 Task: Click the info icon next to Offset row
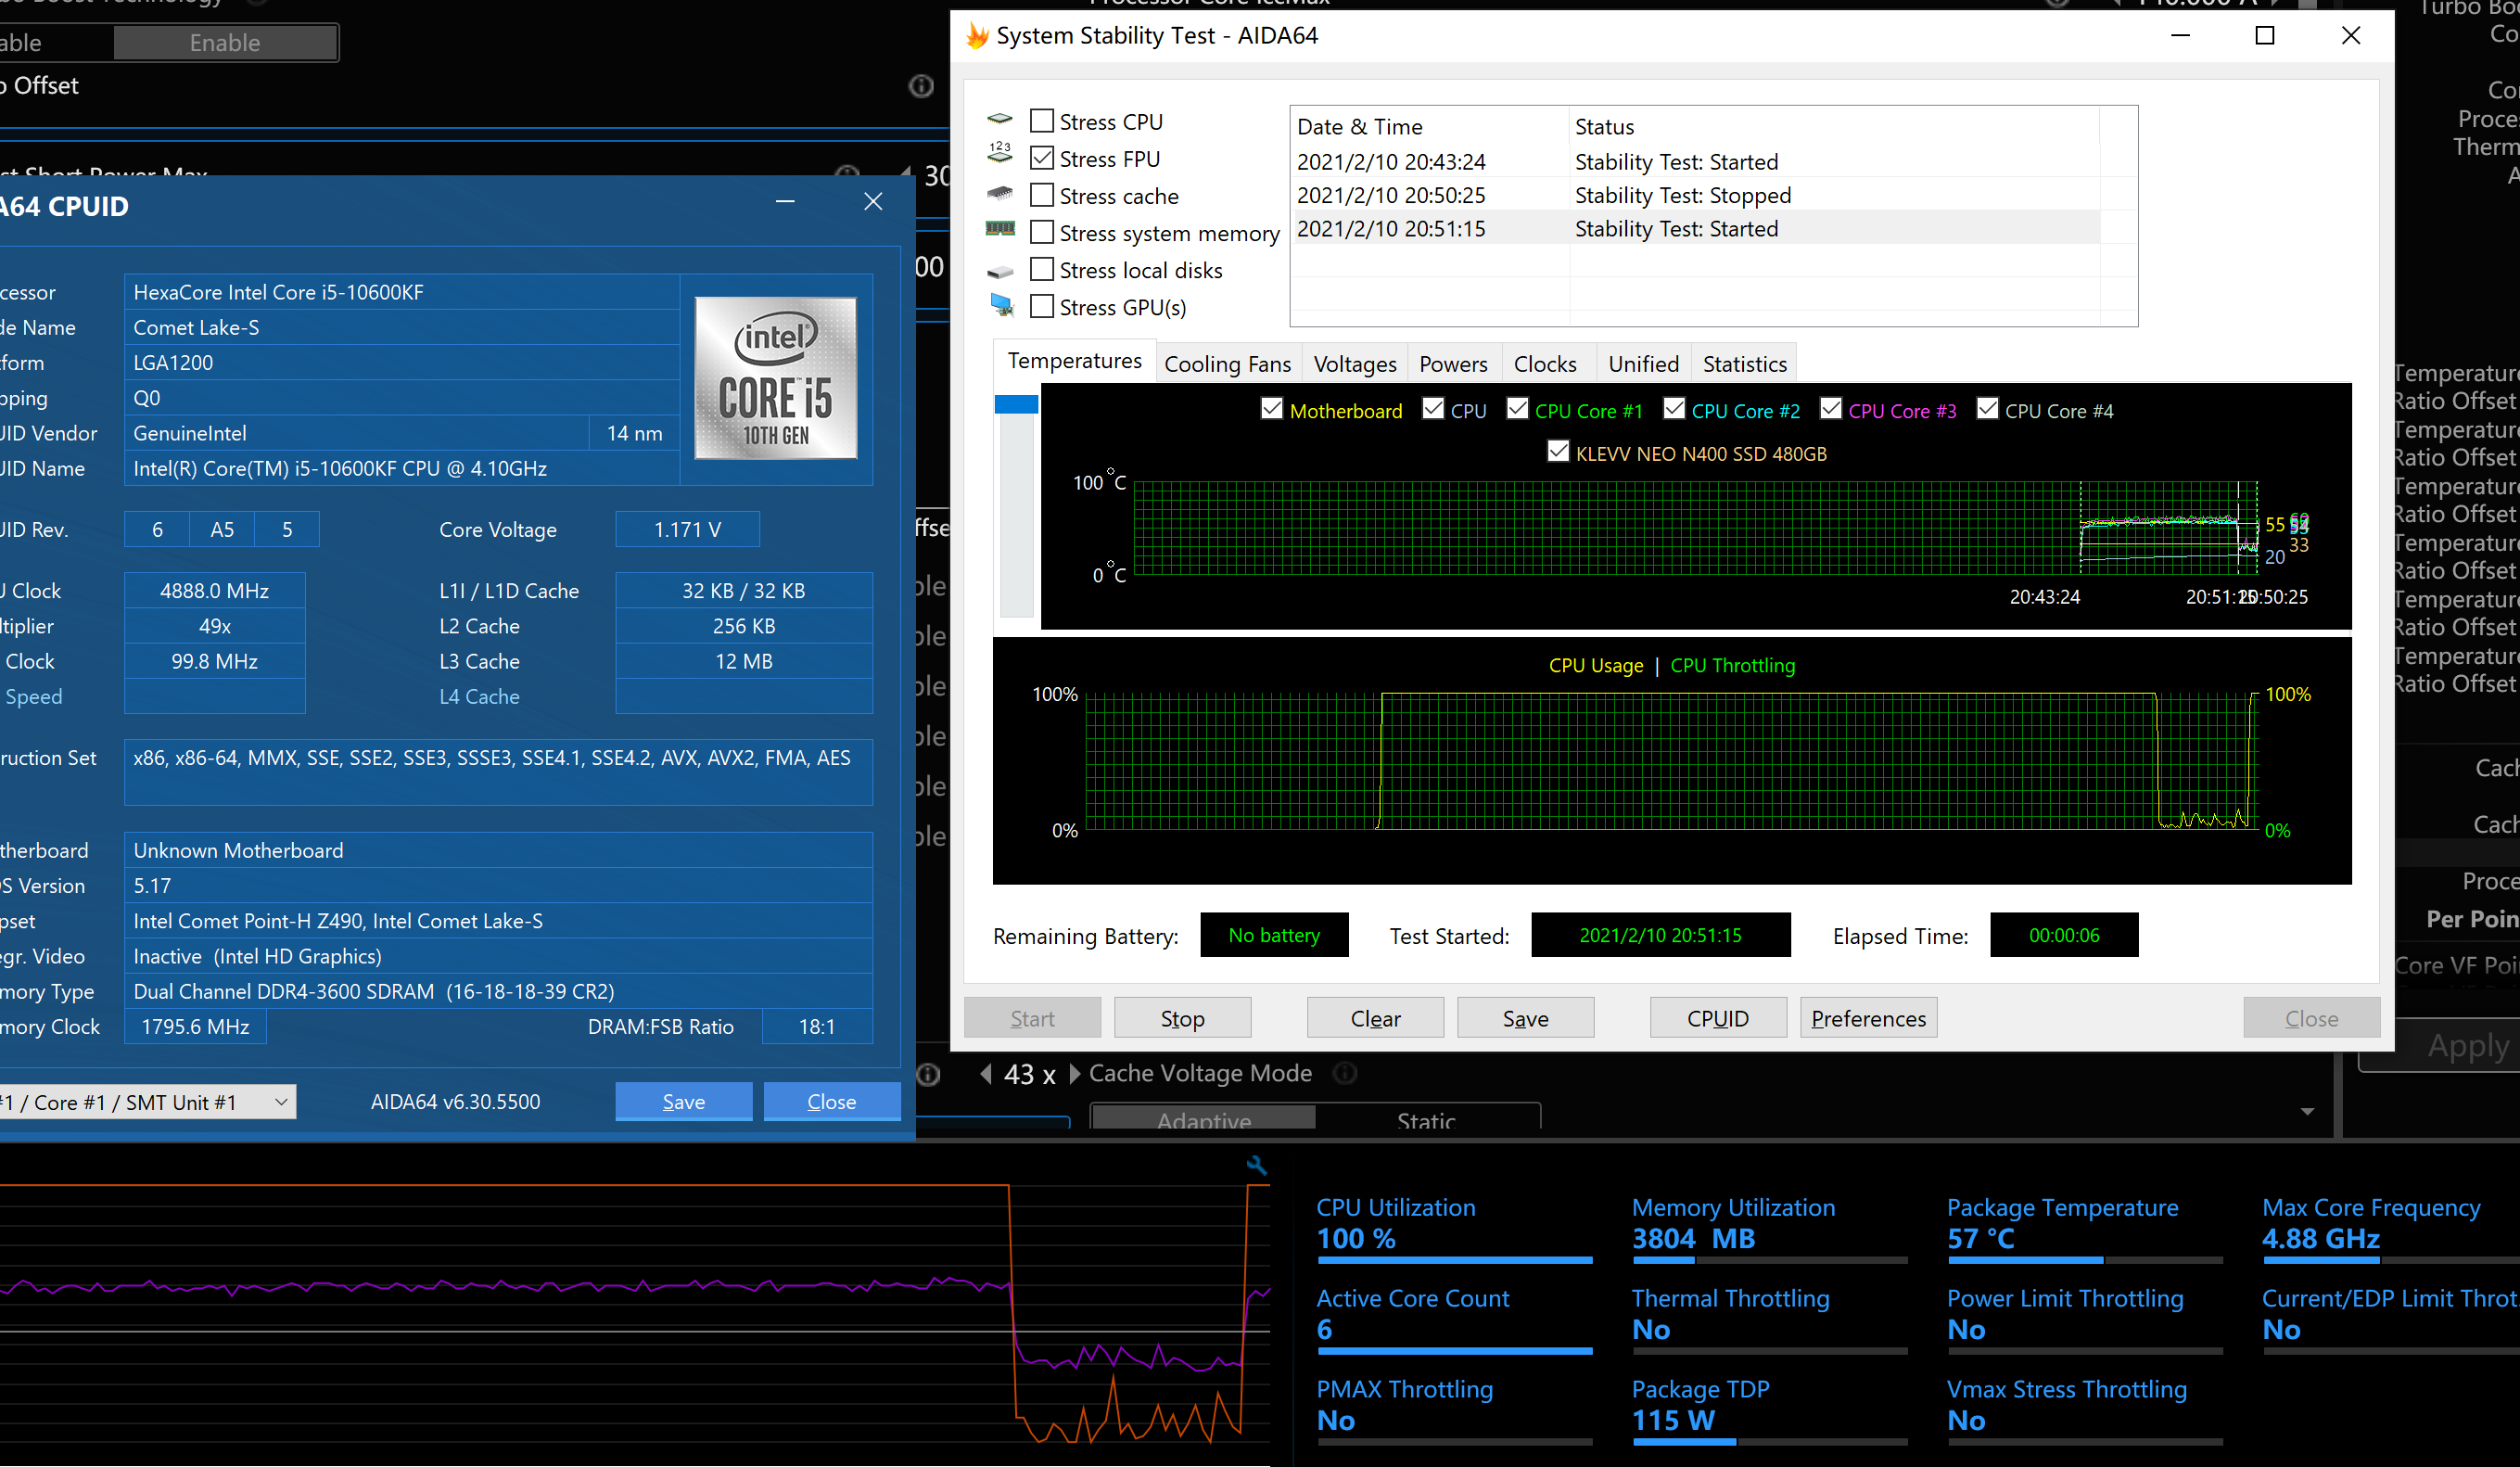coord(921,86)
